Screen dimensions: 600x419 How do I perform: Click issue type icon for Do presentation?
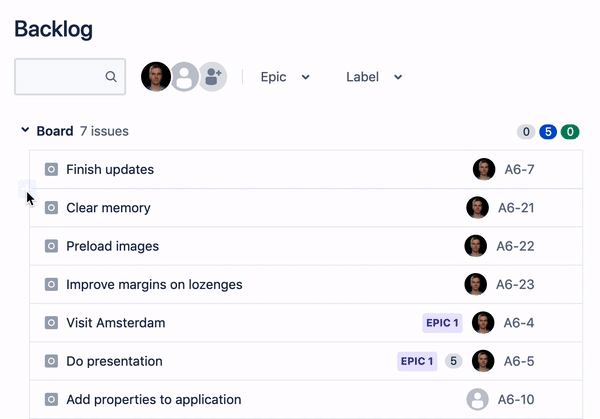(51, 361)
